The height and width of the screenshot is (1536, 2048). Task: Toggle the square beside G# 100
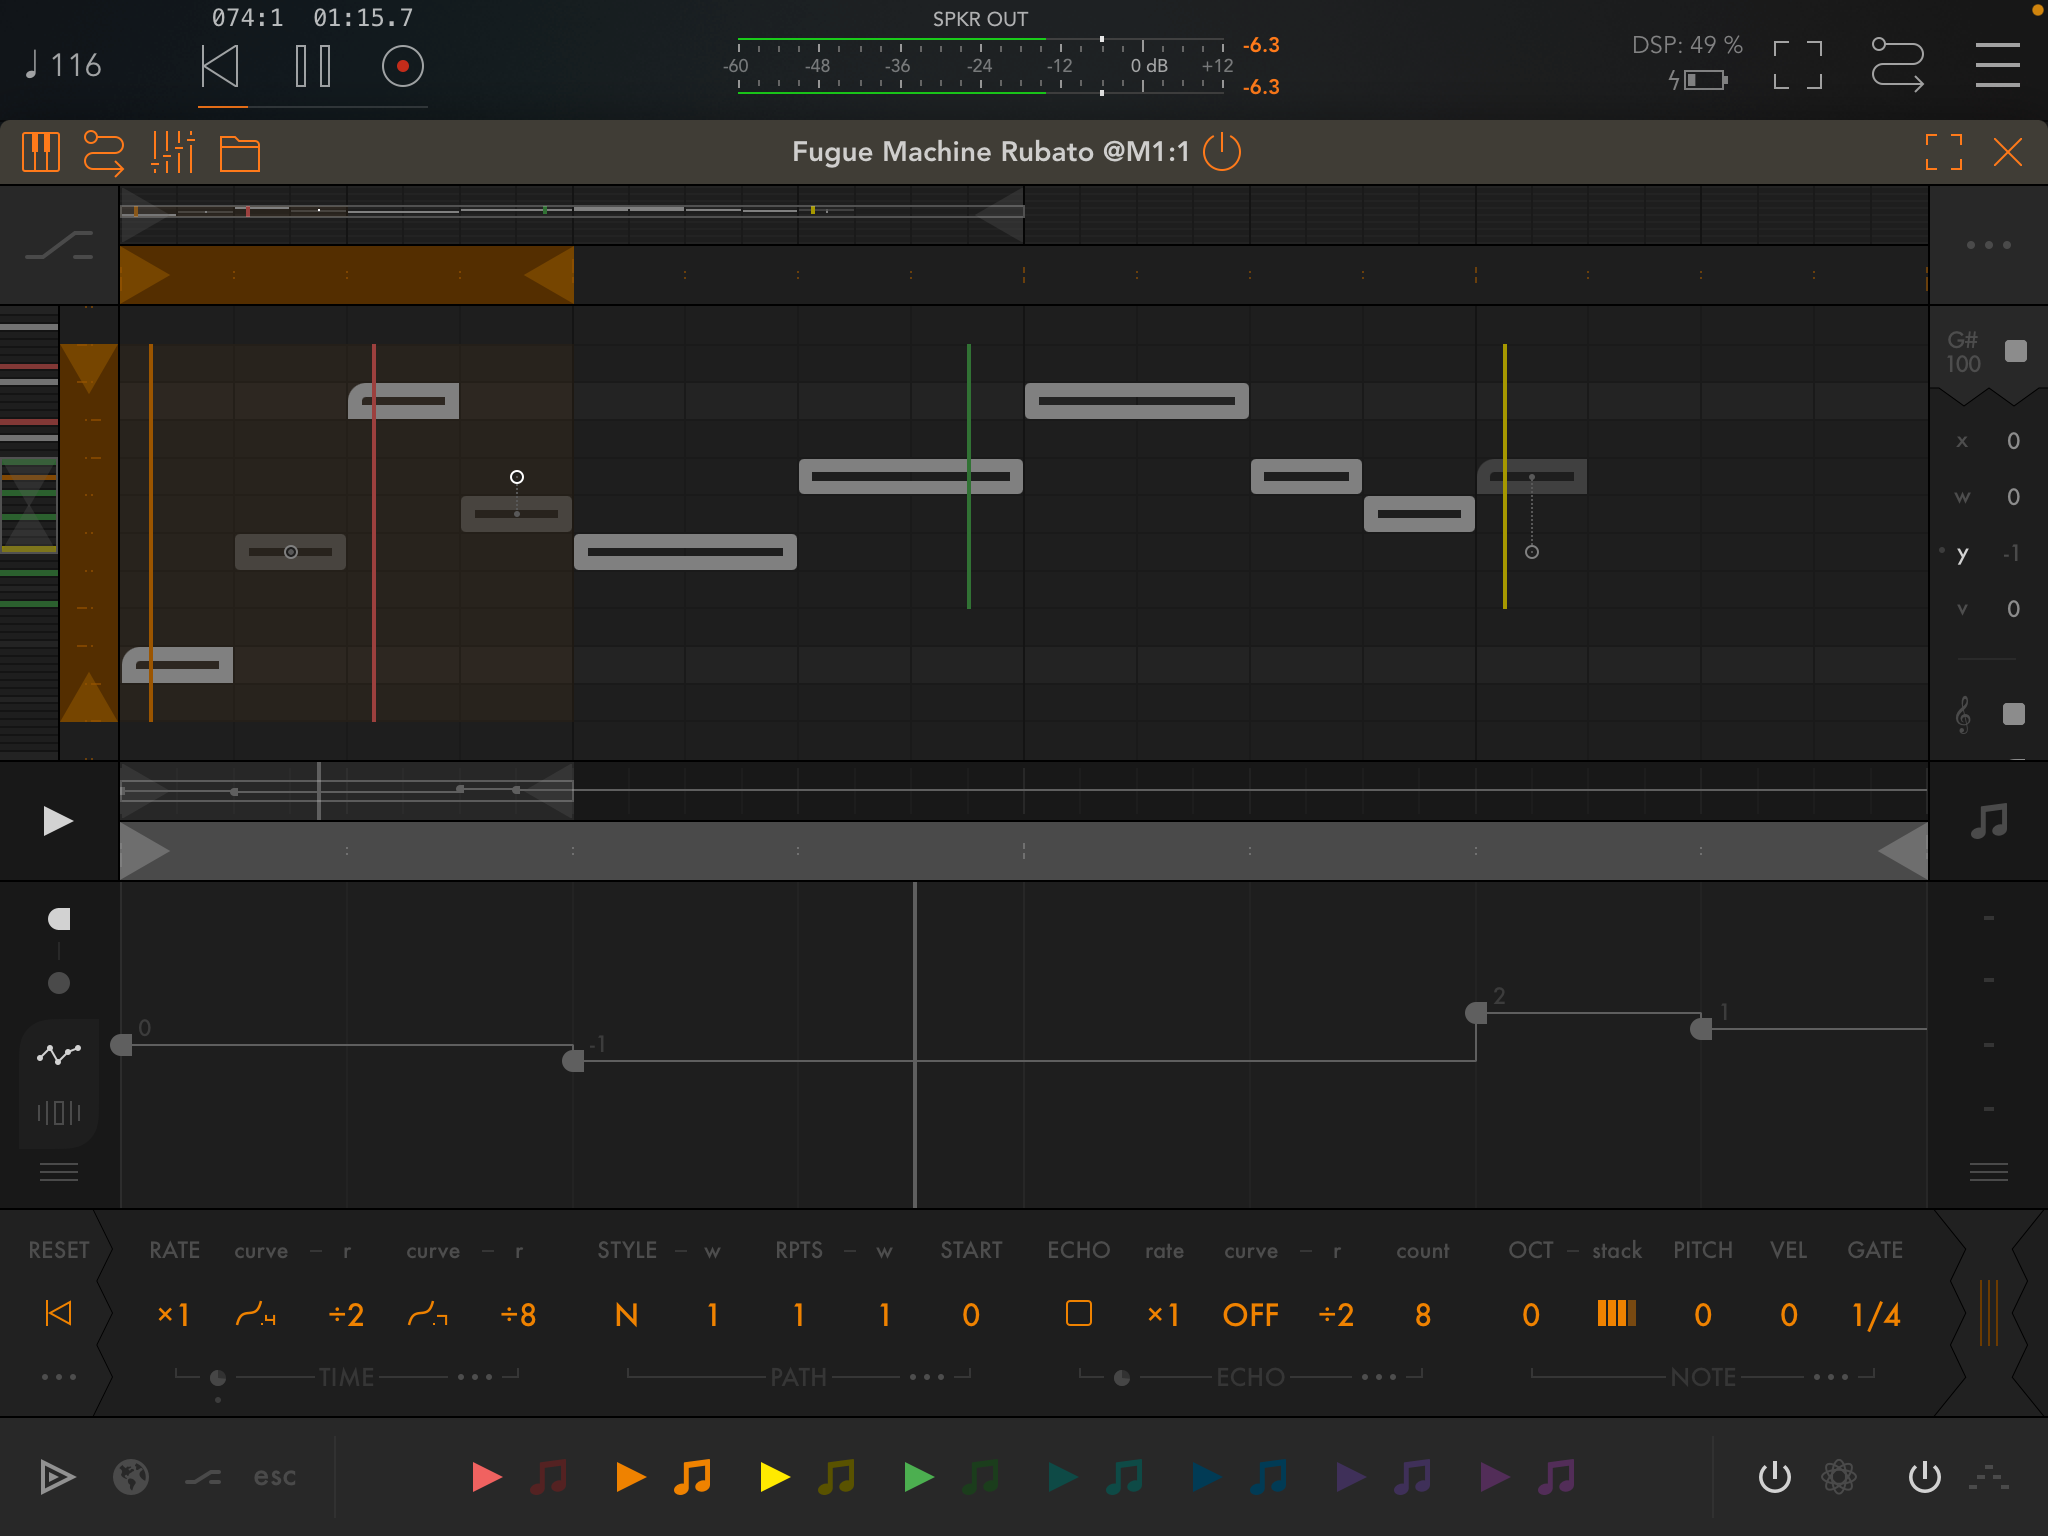(2015, 351)
